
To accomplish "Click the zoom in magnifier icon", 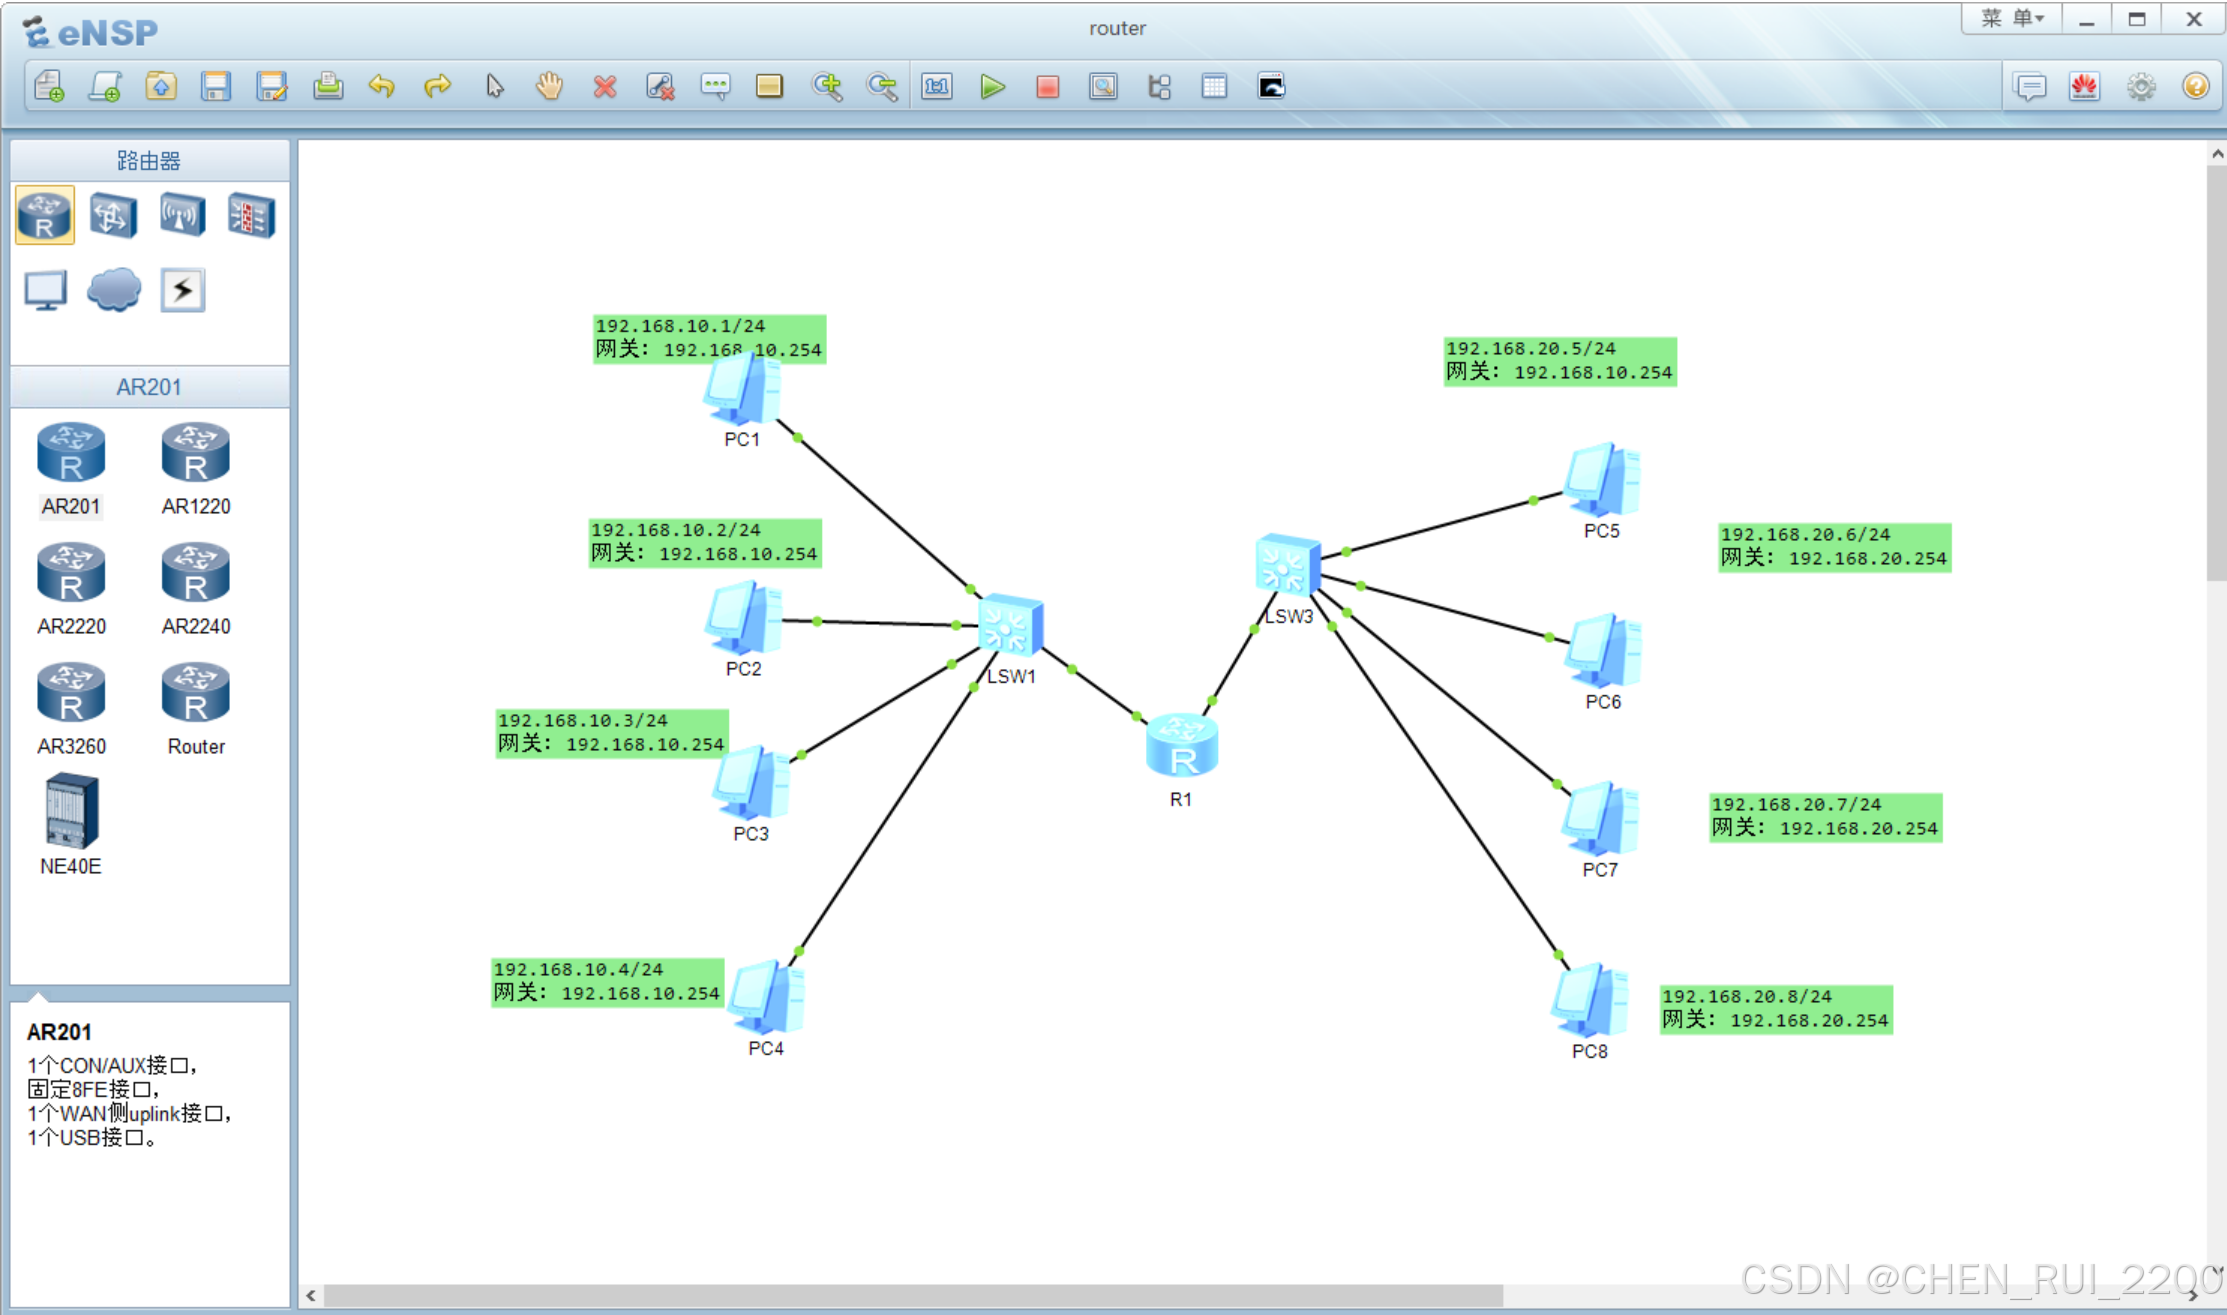I will (x=827, y=87).
